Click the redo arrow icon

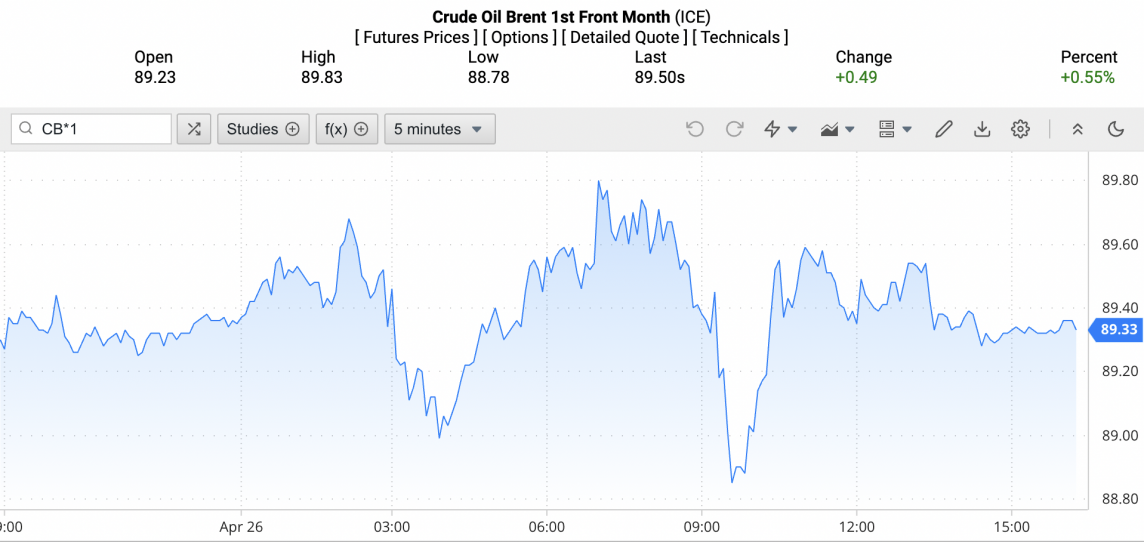[734, 129]
